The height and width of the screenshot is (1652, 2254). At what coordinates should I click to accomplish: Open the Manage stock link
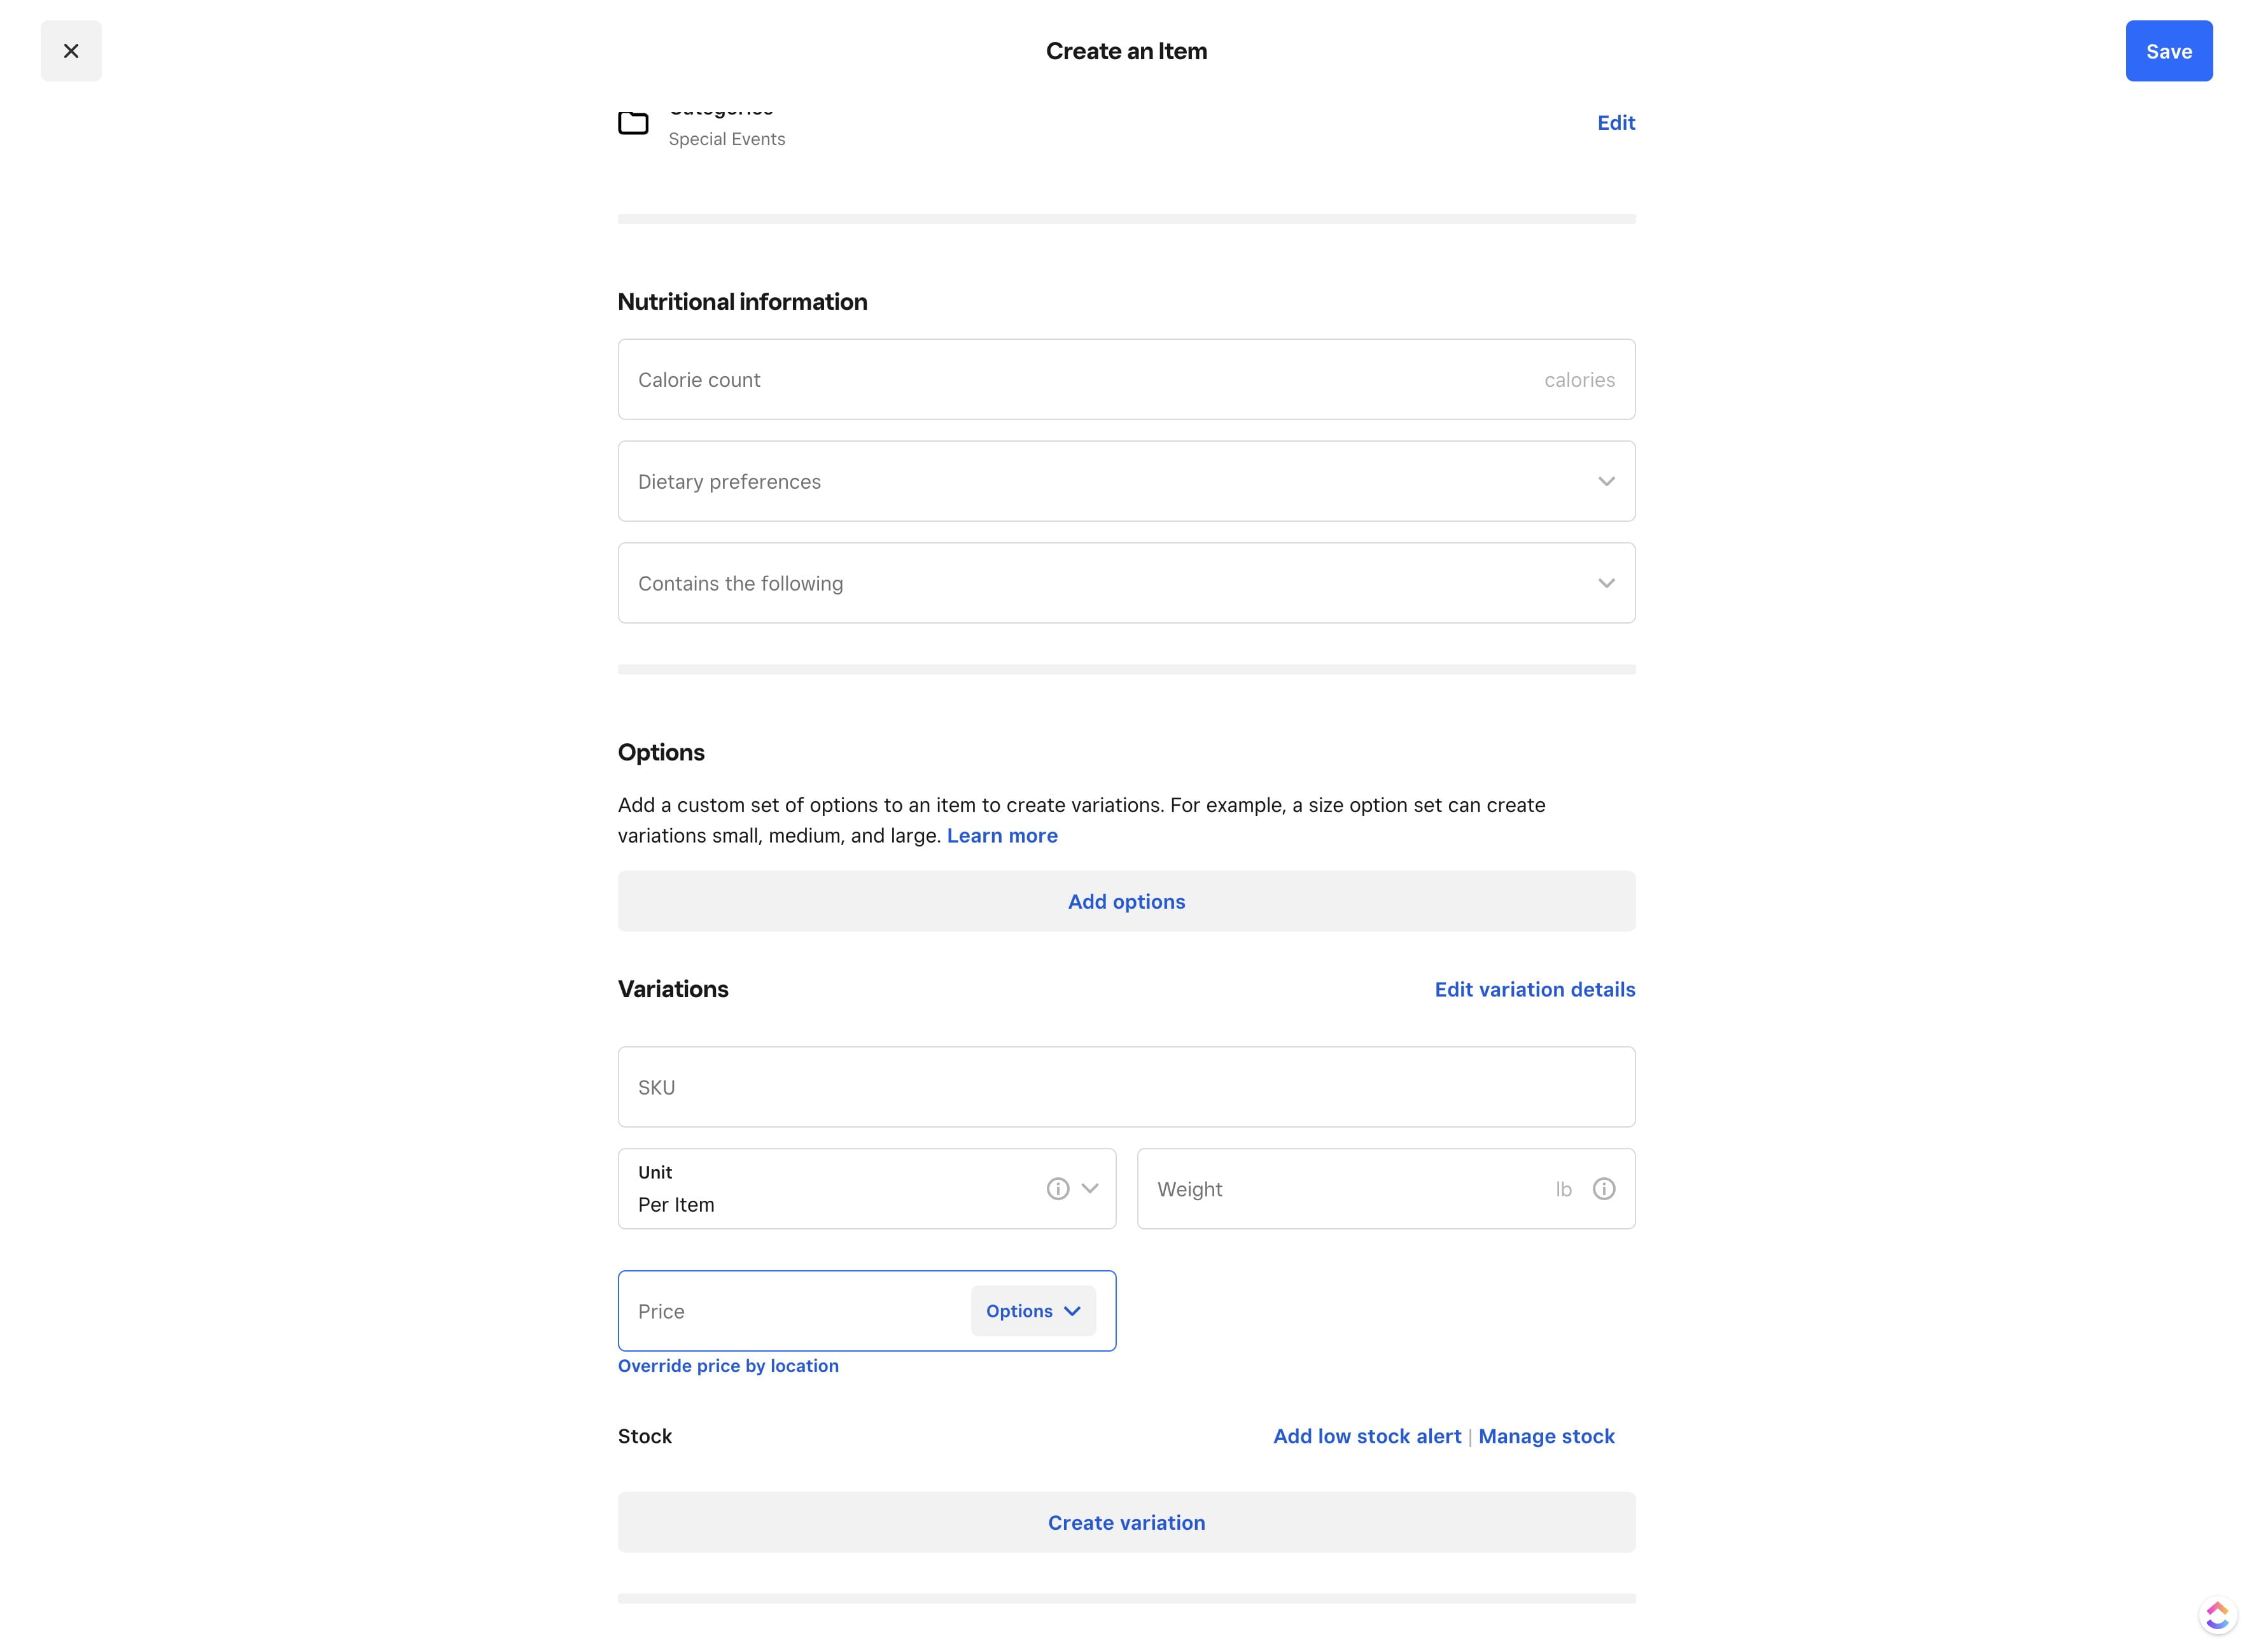[1546, 1436]
